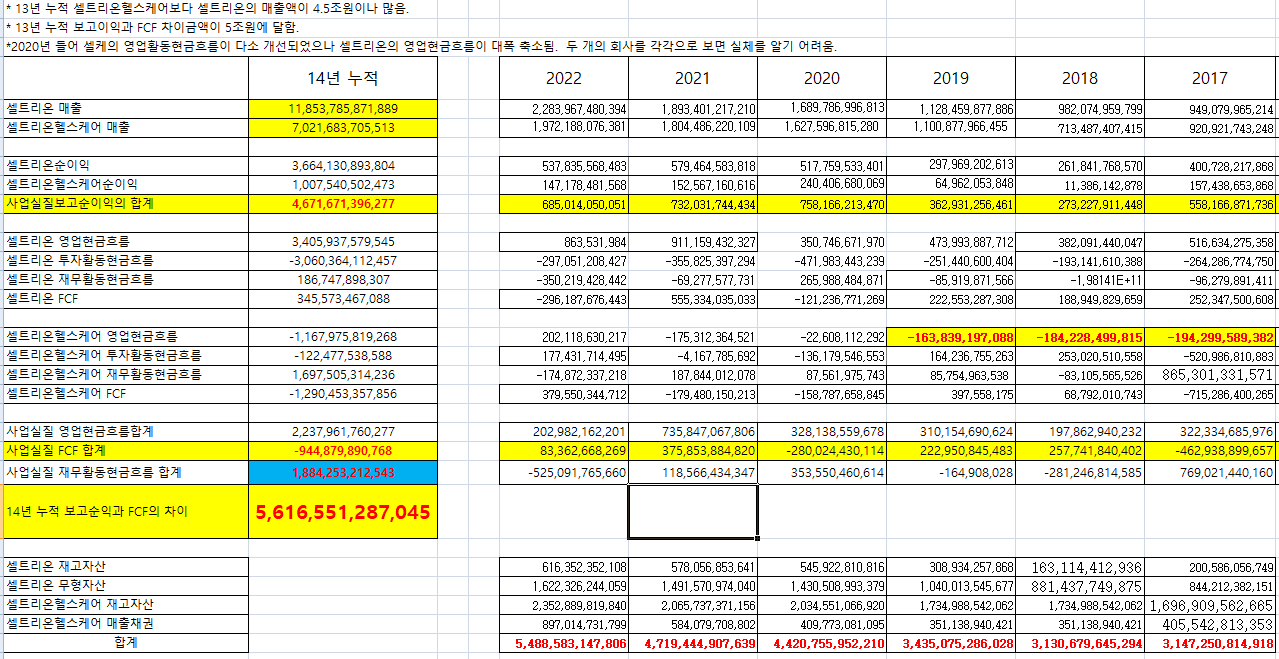Click the '셀트리온헬스케어 매출채권' row label
Image resolution: width=1279 pixels, height=659 pixels.
click(126, 623)
